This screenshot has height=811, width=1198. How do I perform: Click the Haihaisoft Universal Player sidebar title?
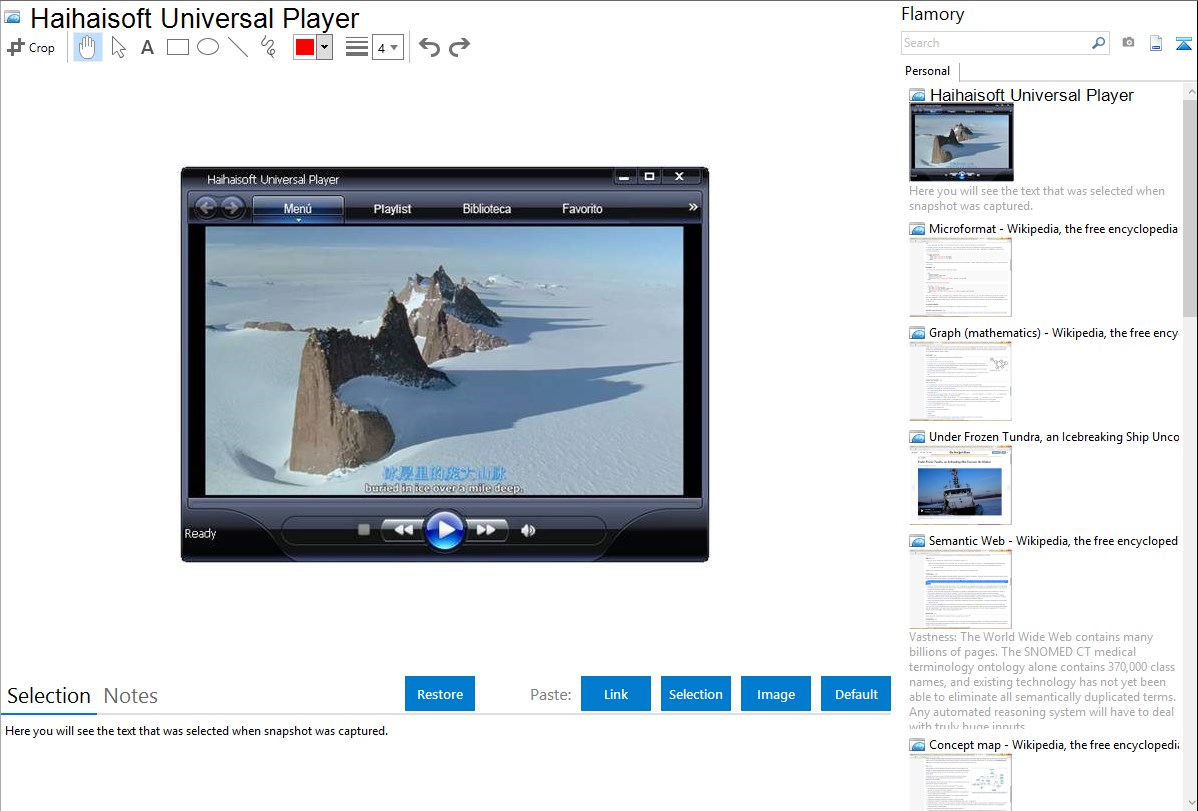(1031, 96)
